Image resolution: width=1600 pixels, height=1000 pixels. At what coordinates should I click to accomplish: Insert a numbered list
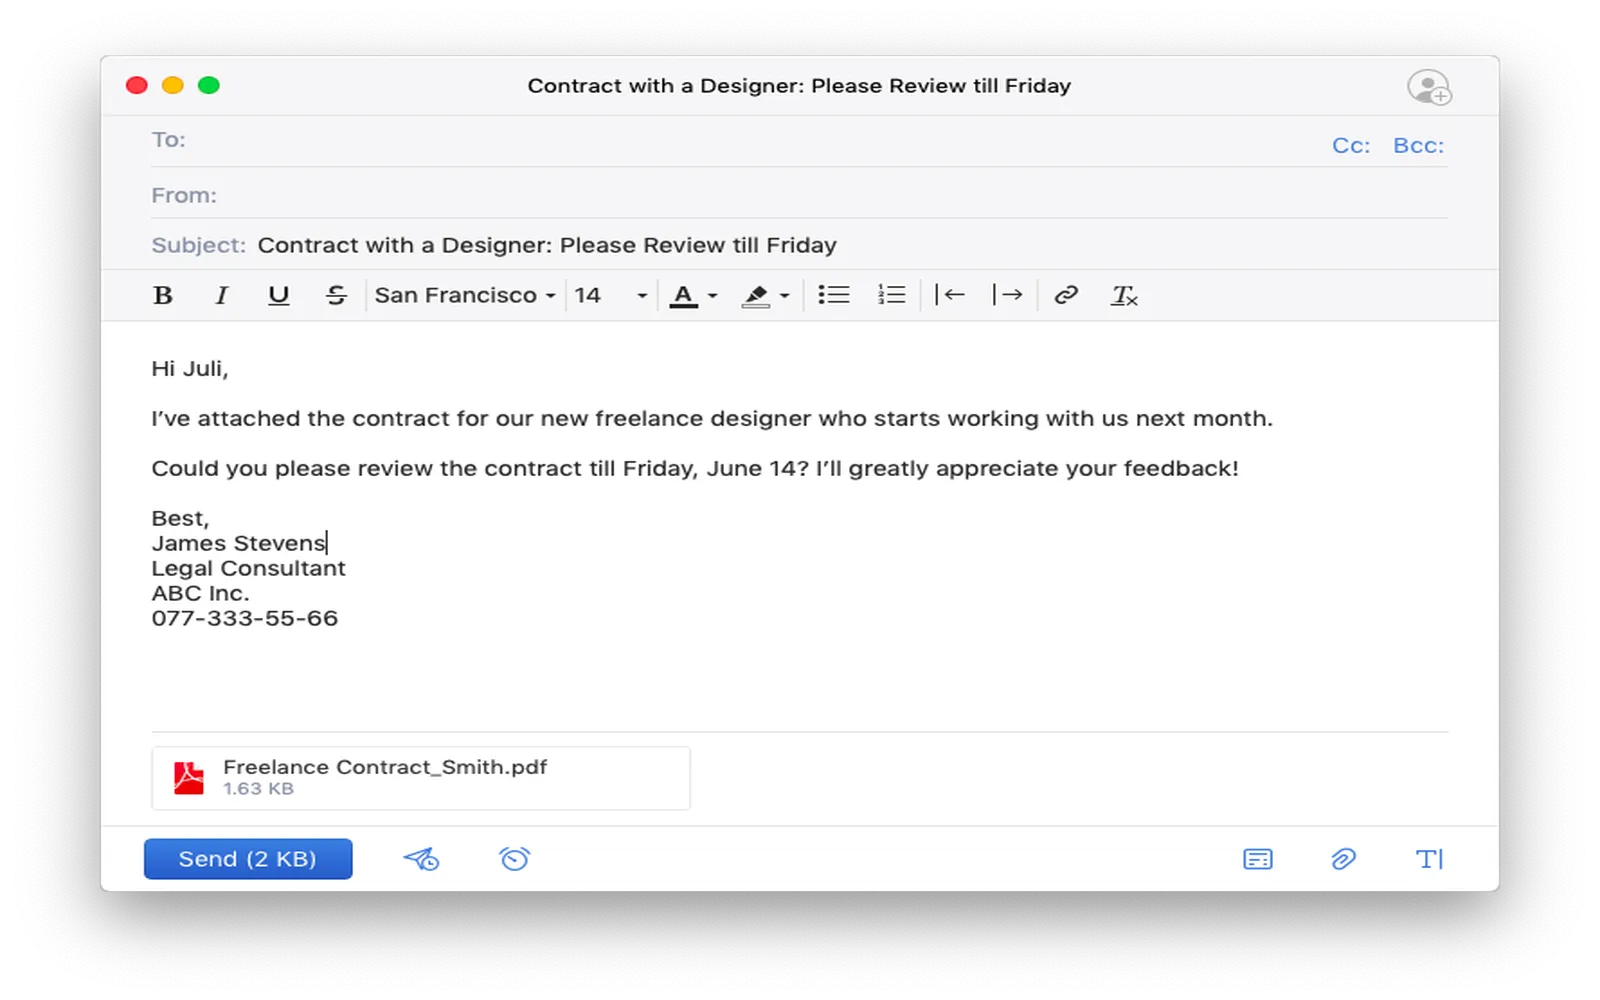[x=891, y=294]
